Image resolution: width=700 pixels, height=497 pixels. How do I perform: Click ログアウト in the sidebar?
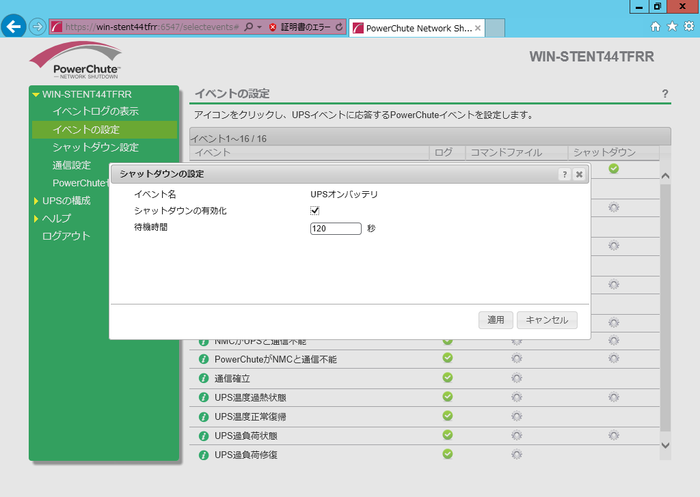66,236
